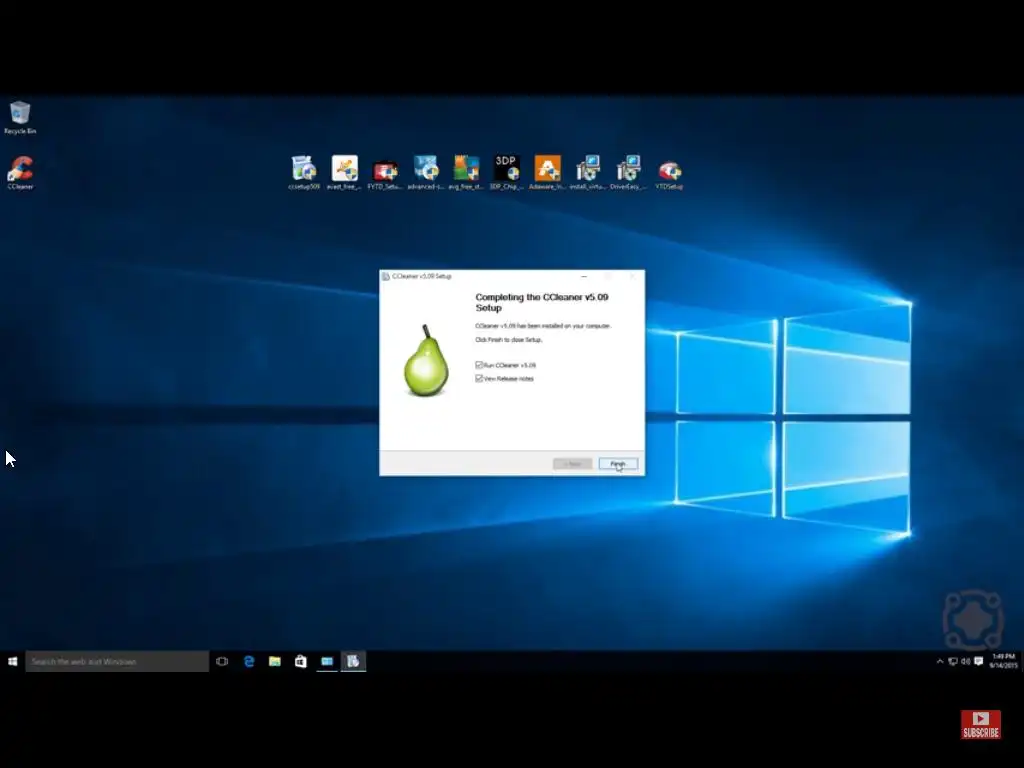
Task: Open Task View from the taskbar
Action: tap(222, 662)
